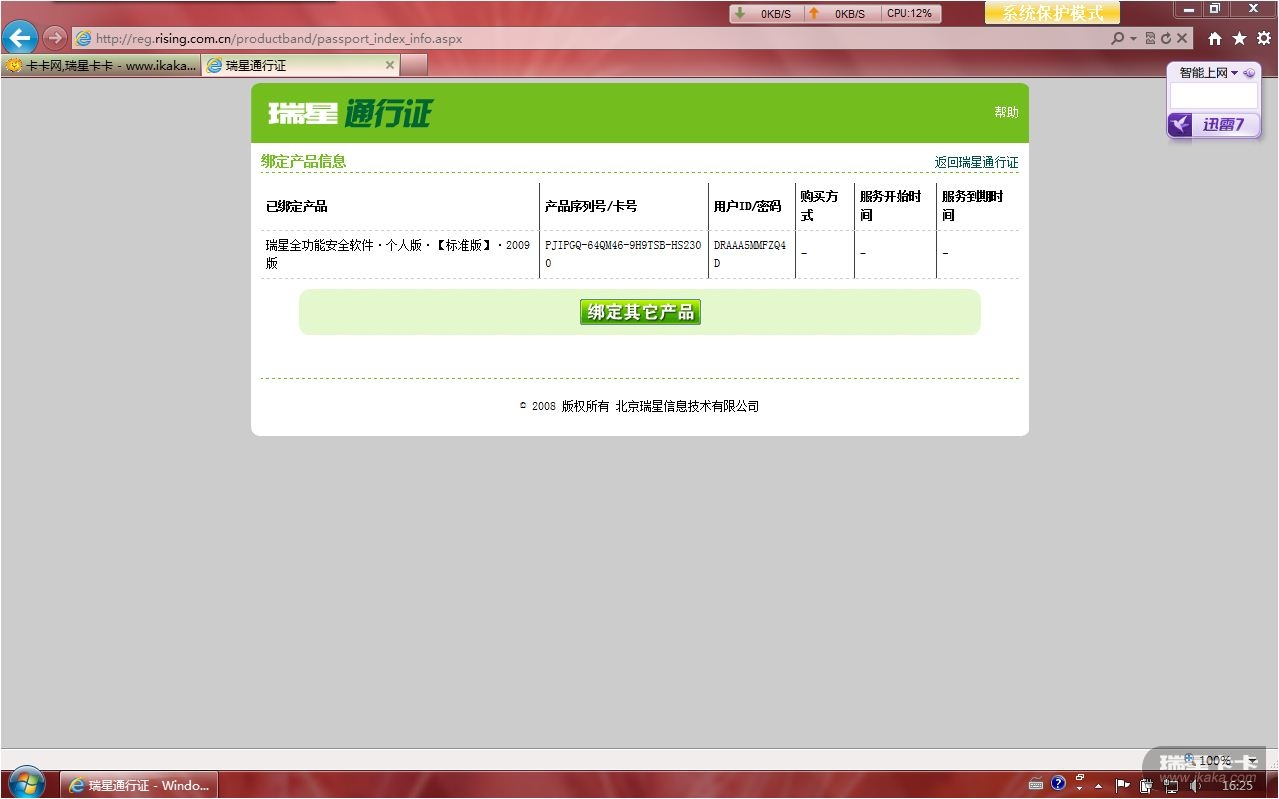This screenshot has width=1279, height=799.
Task: Click the 瑞星通行证 taskbar window button
Action: pyautogui.click(x=139, y=785)
